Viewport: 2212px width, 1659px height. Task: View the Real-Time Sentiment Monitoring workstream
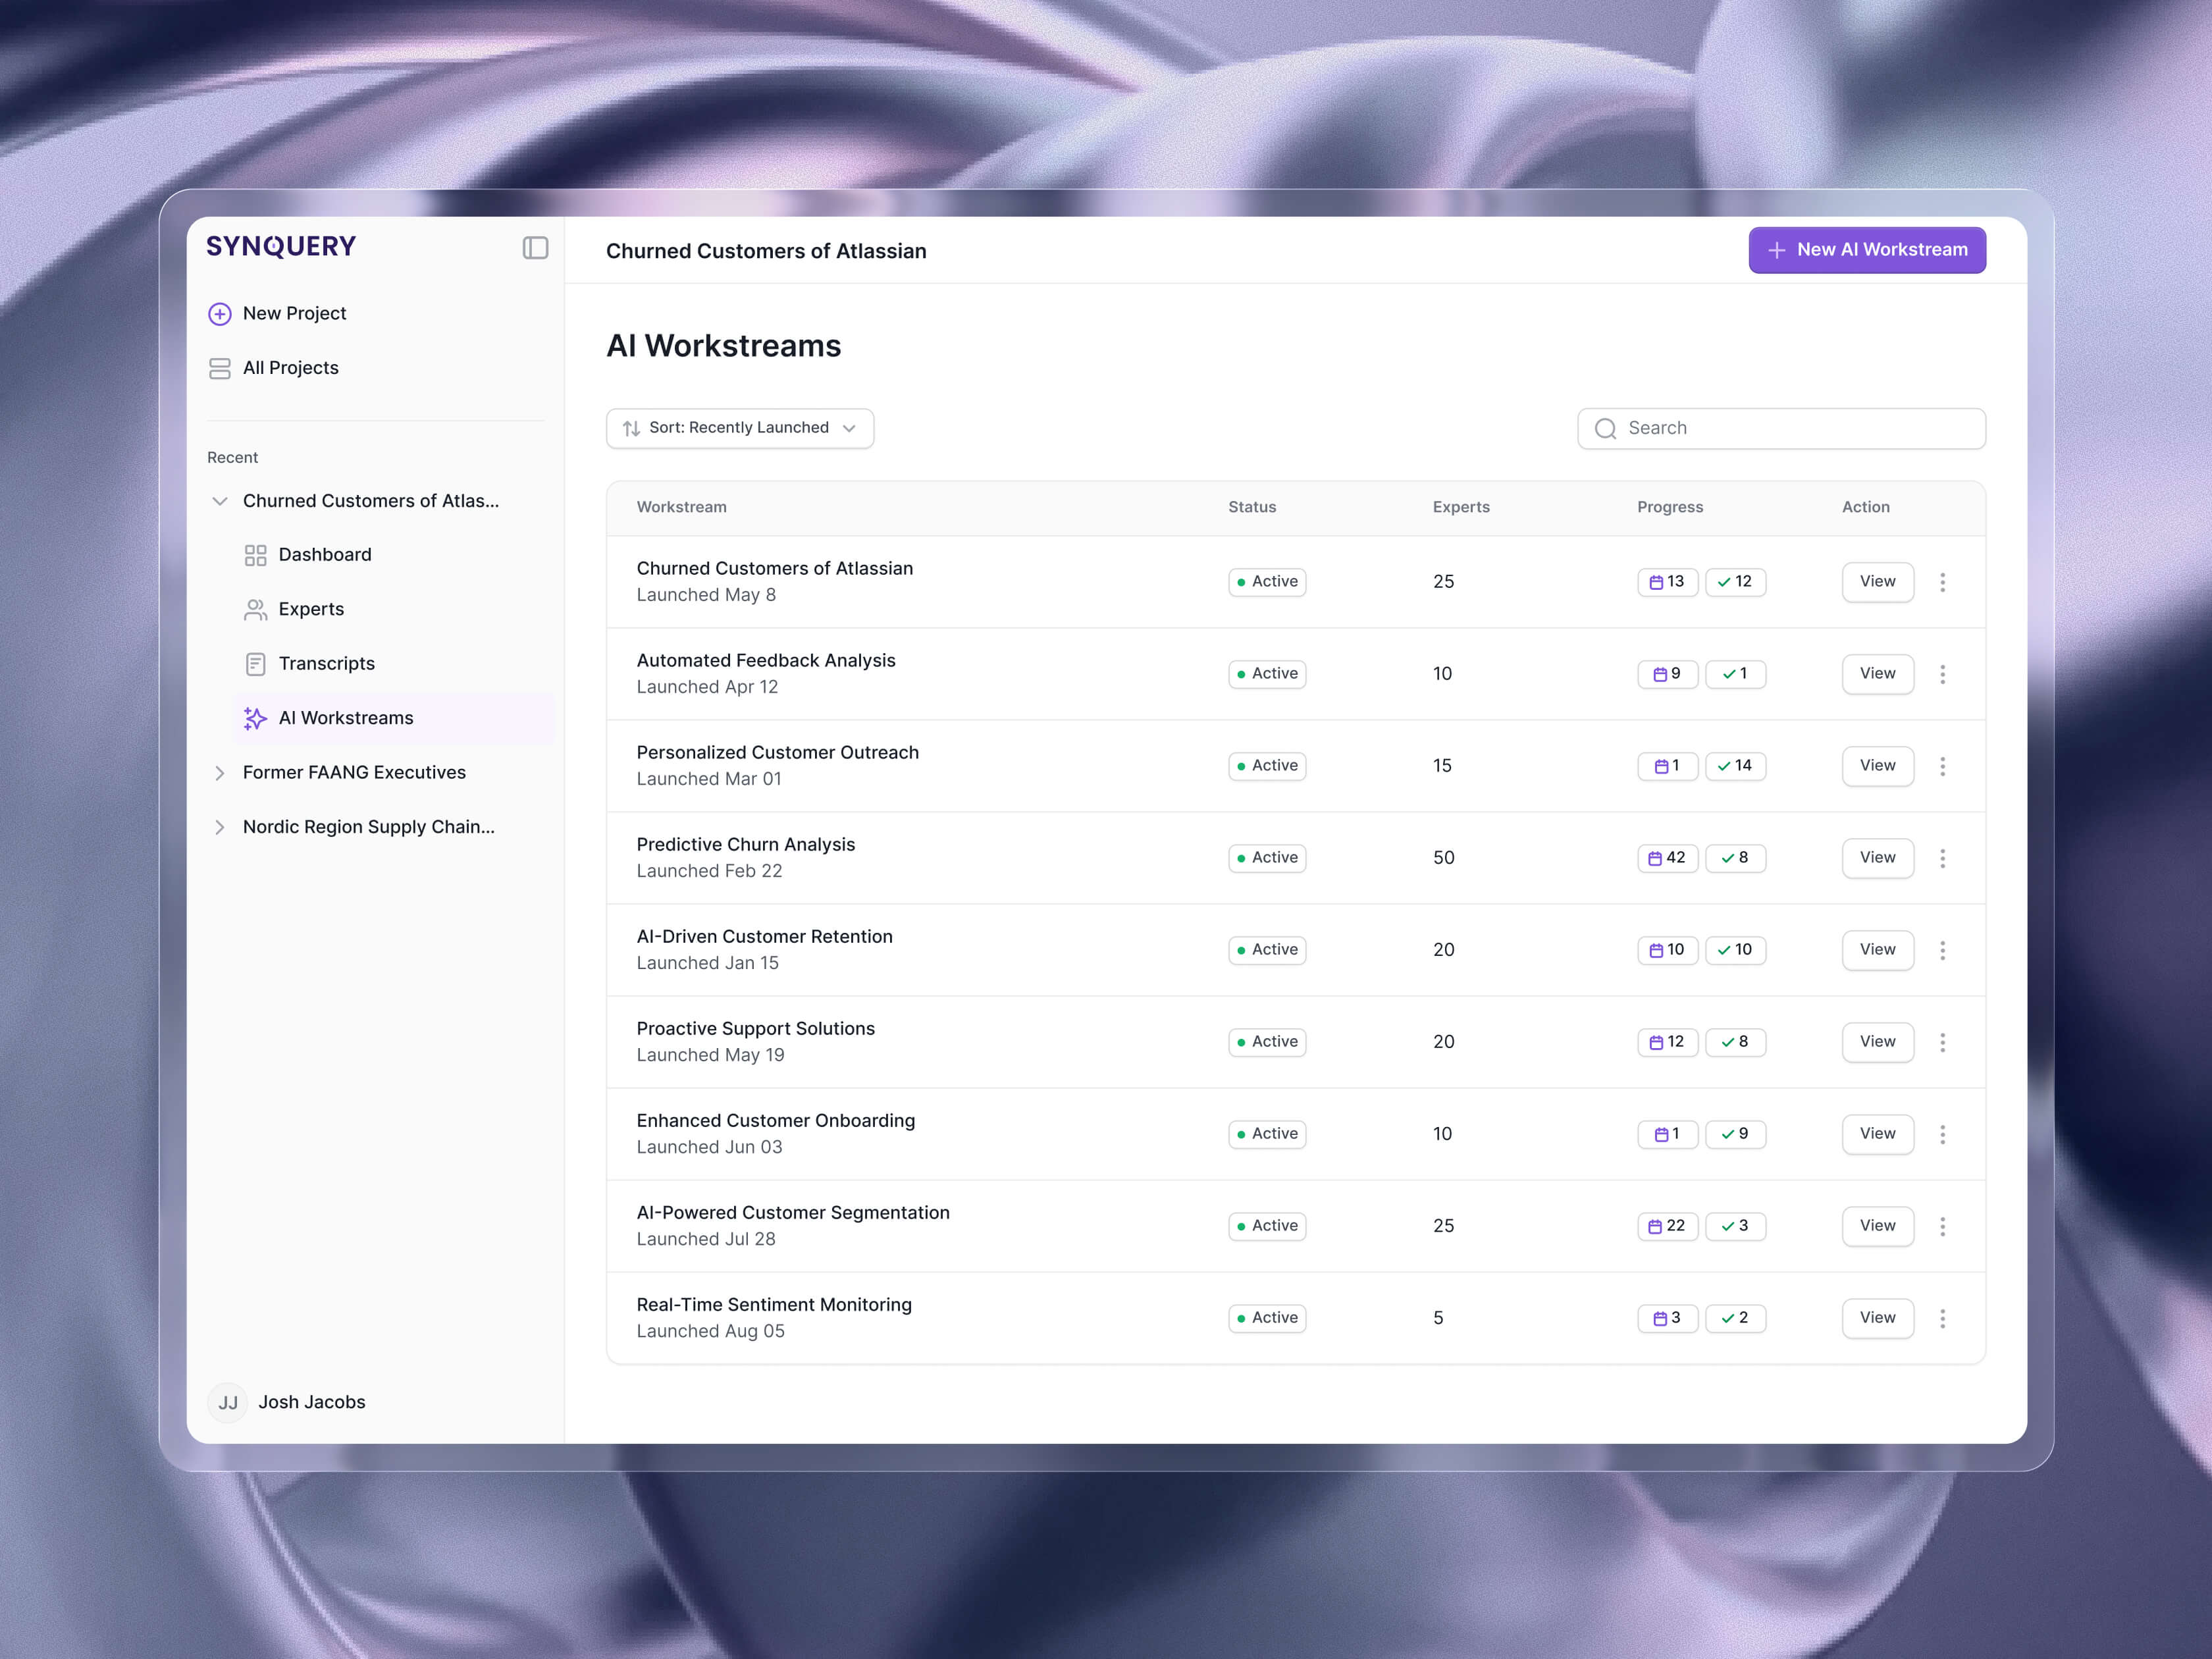click(x=1877, y=1318)
